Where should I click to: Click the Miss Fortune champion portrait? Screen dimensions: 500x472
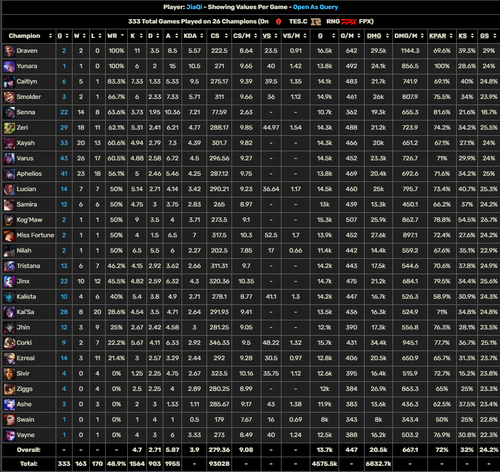(x=9, y=235)
